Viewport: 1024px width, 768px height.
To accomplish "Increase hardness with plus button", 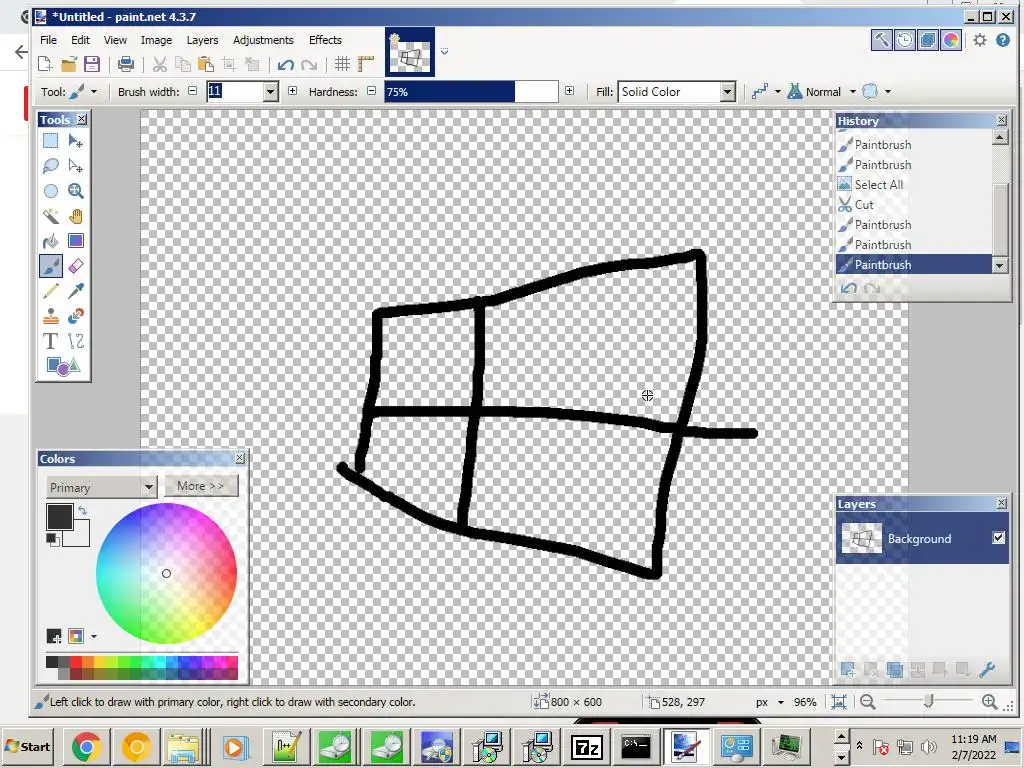I will tap(569, 91).
